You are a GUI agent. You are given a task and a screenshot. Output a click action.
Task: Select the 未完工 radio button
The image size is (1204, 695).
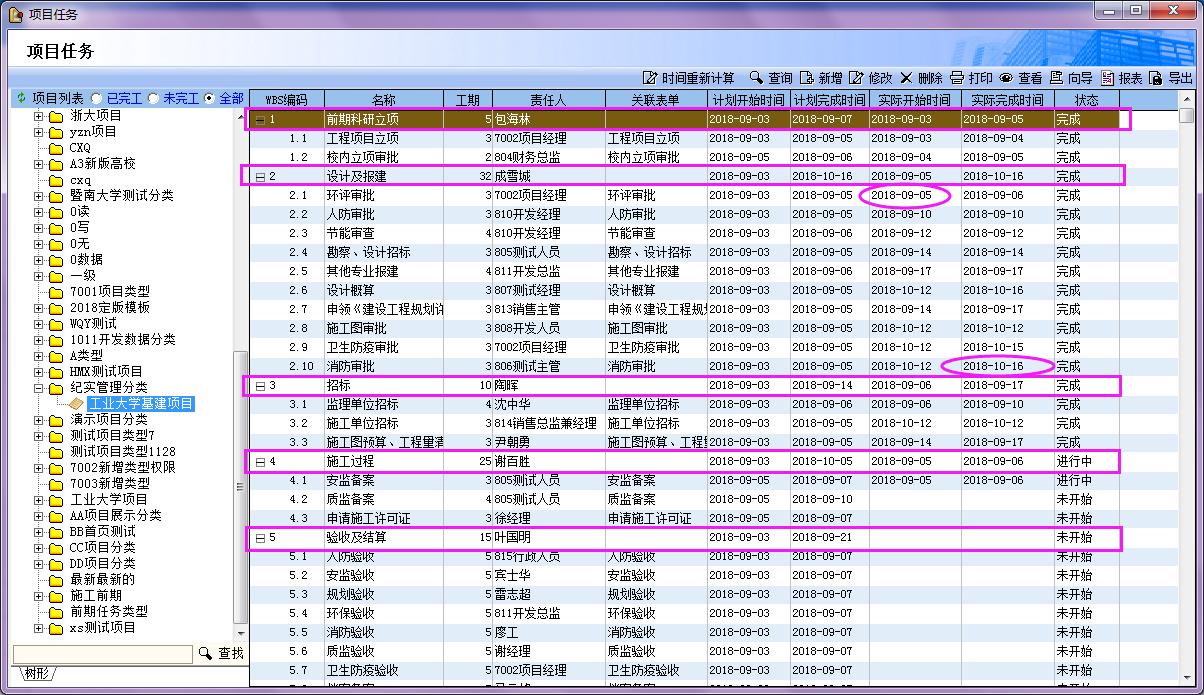tap(153, 99)
